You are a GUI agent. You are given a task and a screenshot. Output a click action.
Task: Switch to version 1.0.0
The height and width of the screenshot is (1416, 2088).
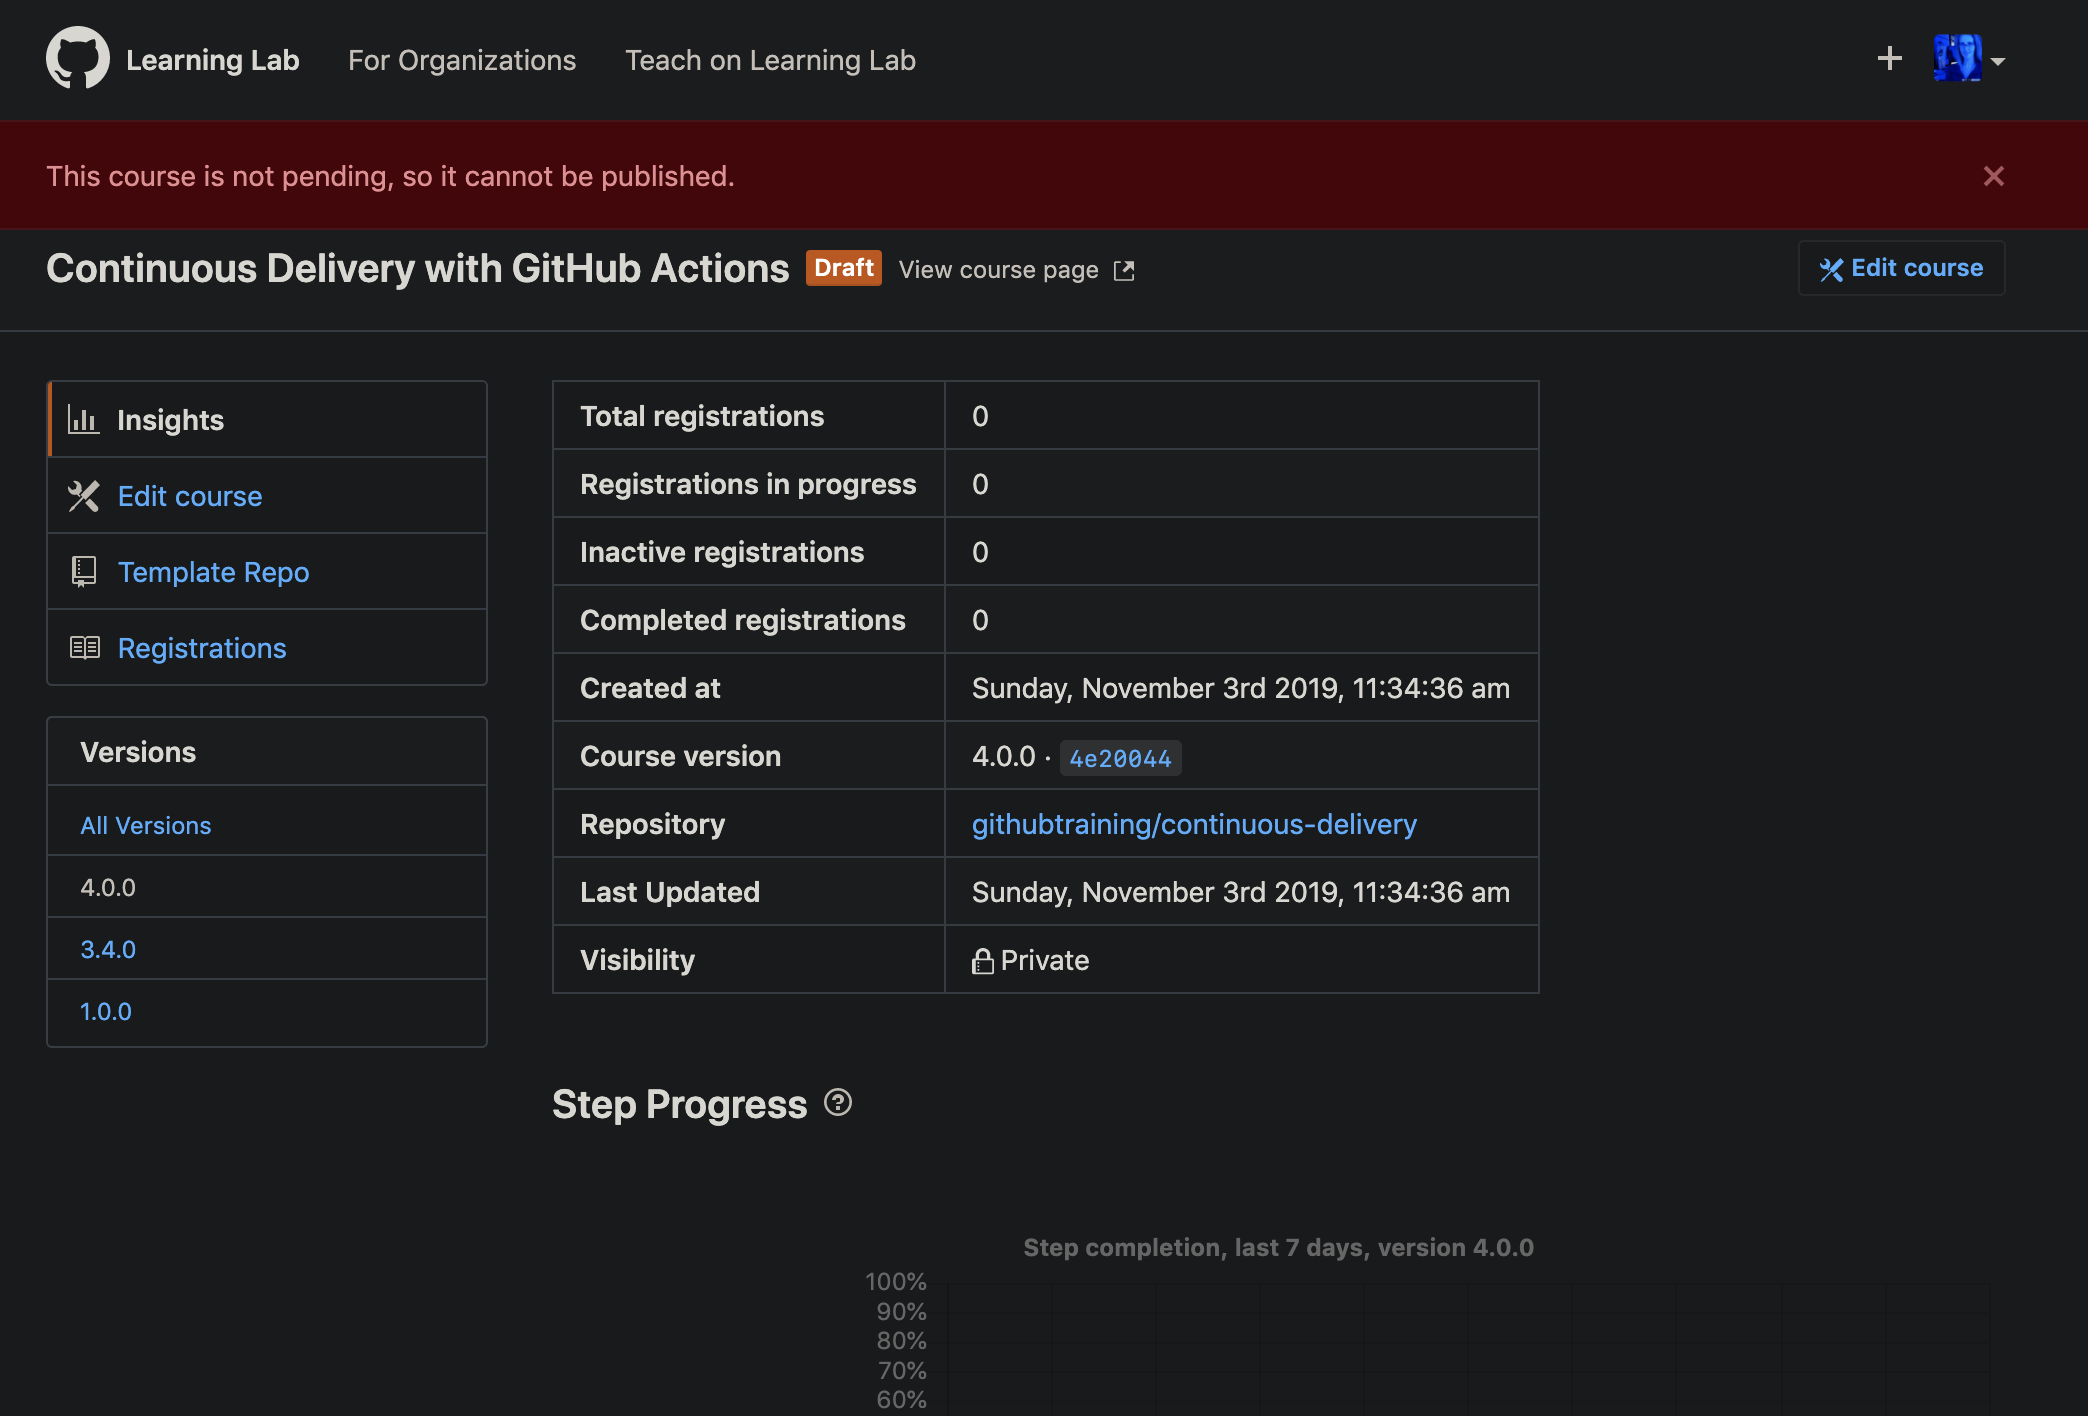[106, 1011]
